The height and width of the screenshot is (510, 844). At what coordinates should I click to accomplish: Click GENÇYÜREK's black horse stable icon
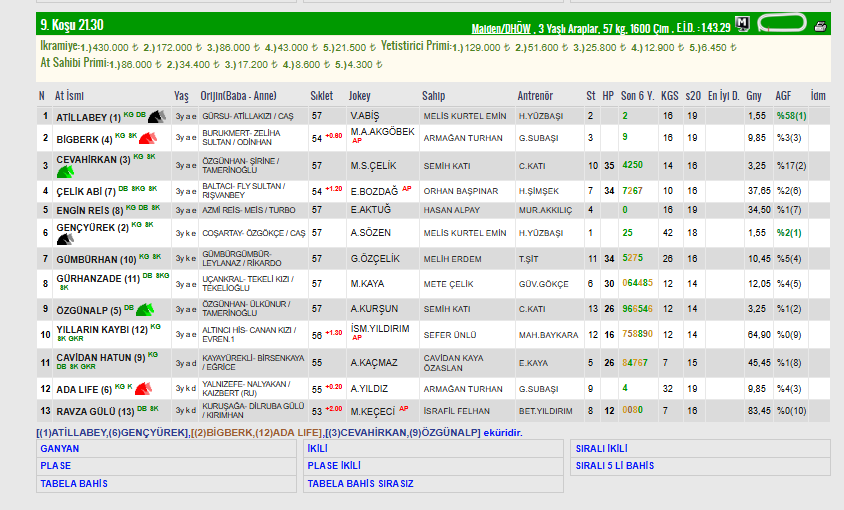pyautogui.click(x=65, y=239)
